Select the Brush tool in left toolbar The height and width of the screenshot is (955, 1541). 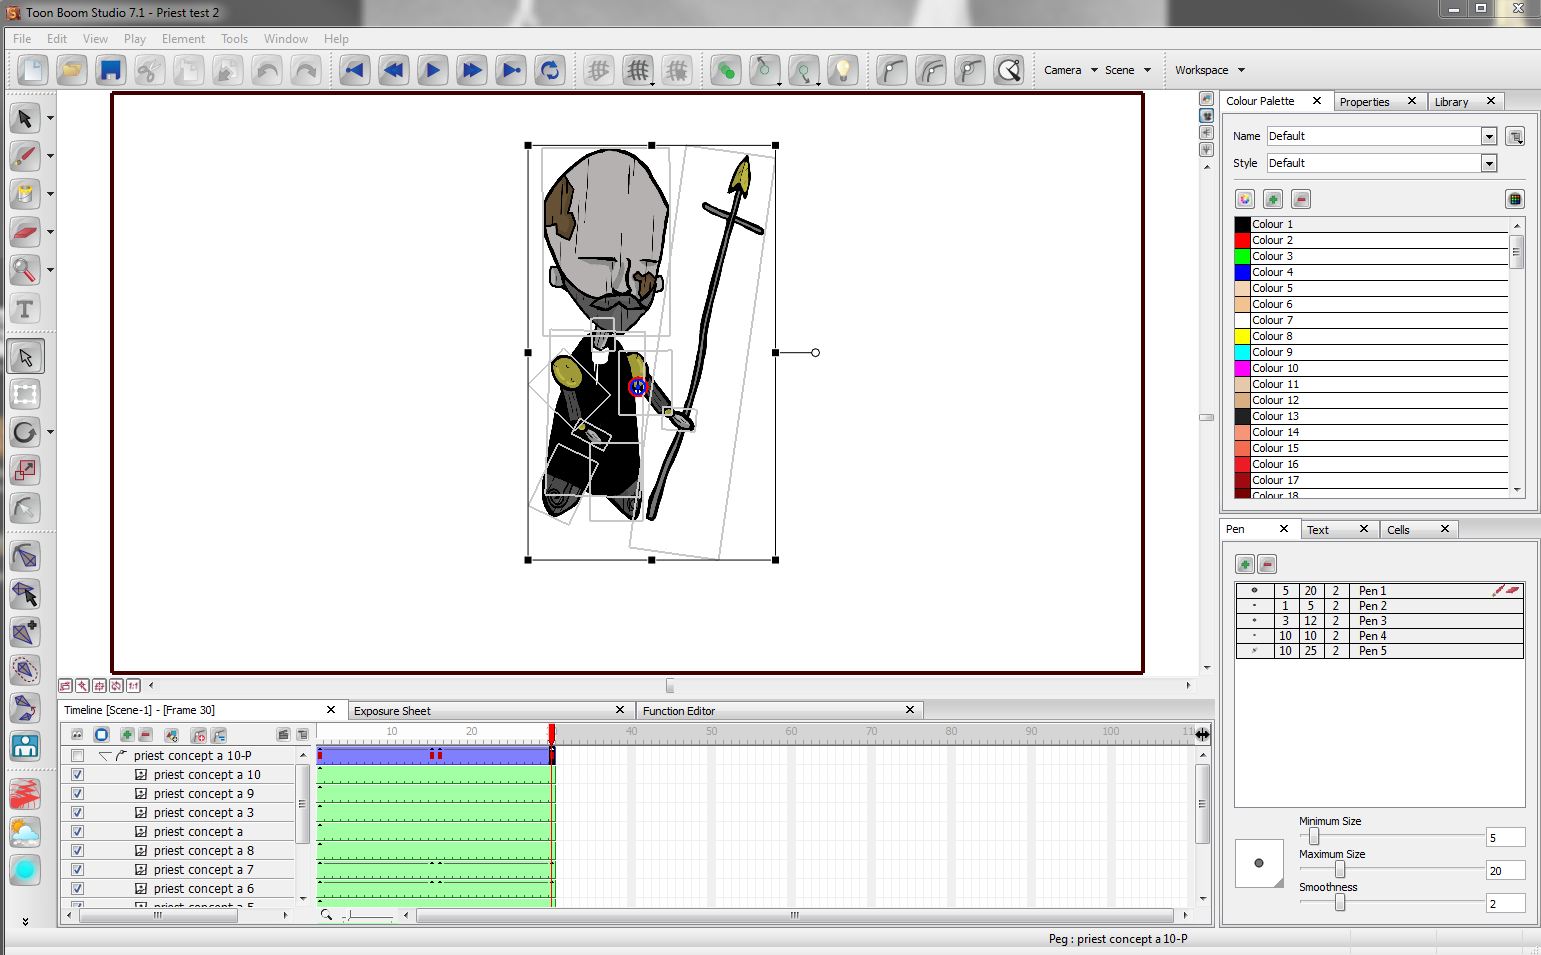(x=25, y=156)
